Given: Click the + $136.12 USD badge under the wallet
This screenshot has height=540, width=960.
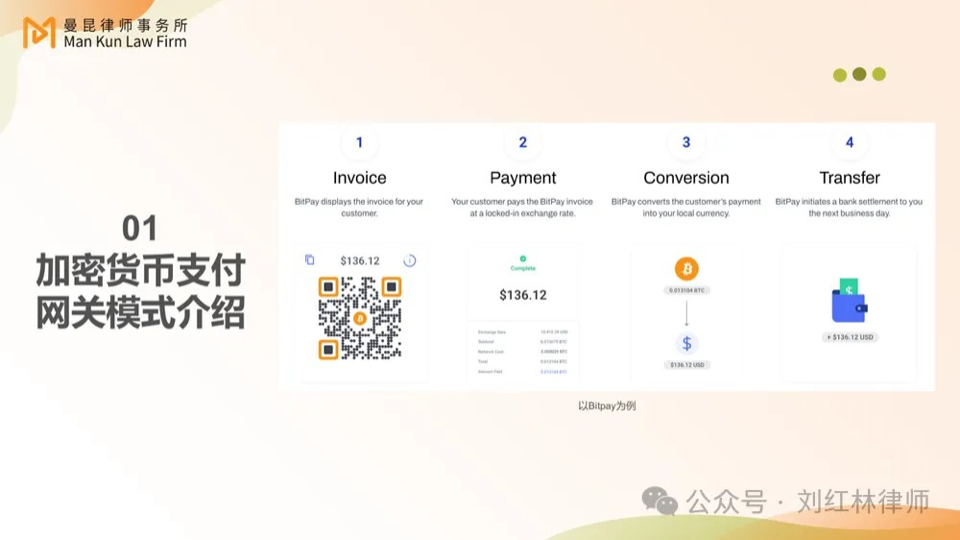Looking at the screenshot, I should click(x=849, y=337).
